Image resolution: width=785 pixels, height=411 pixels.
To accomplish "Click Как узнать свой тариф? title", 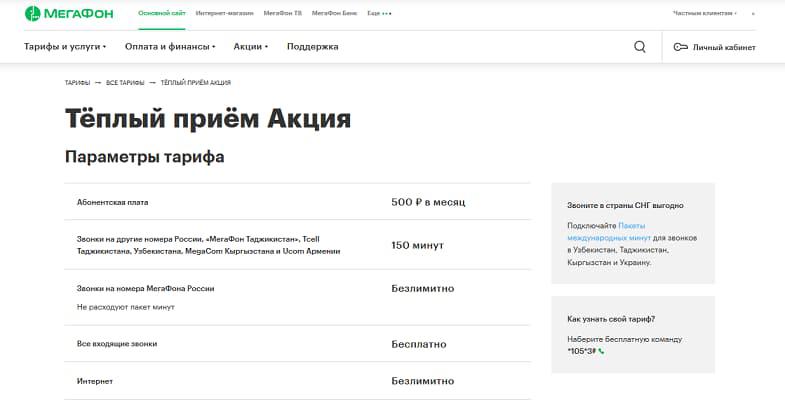I will point(611,319).
